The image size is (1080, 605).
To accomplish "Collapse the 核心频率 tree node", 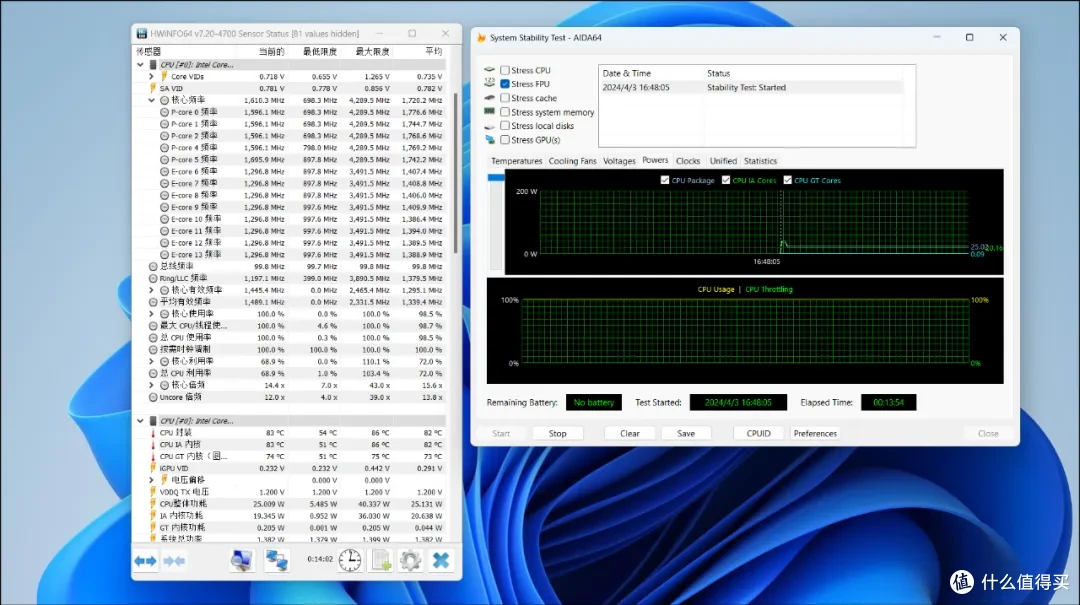I will coord(152,101).
